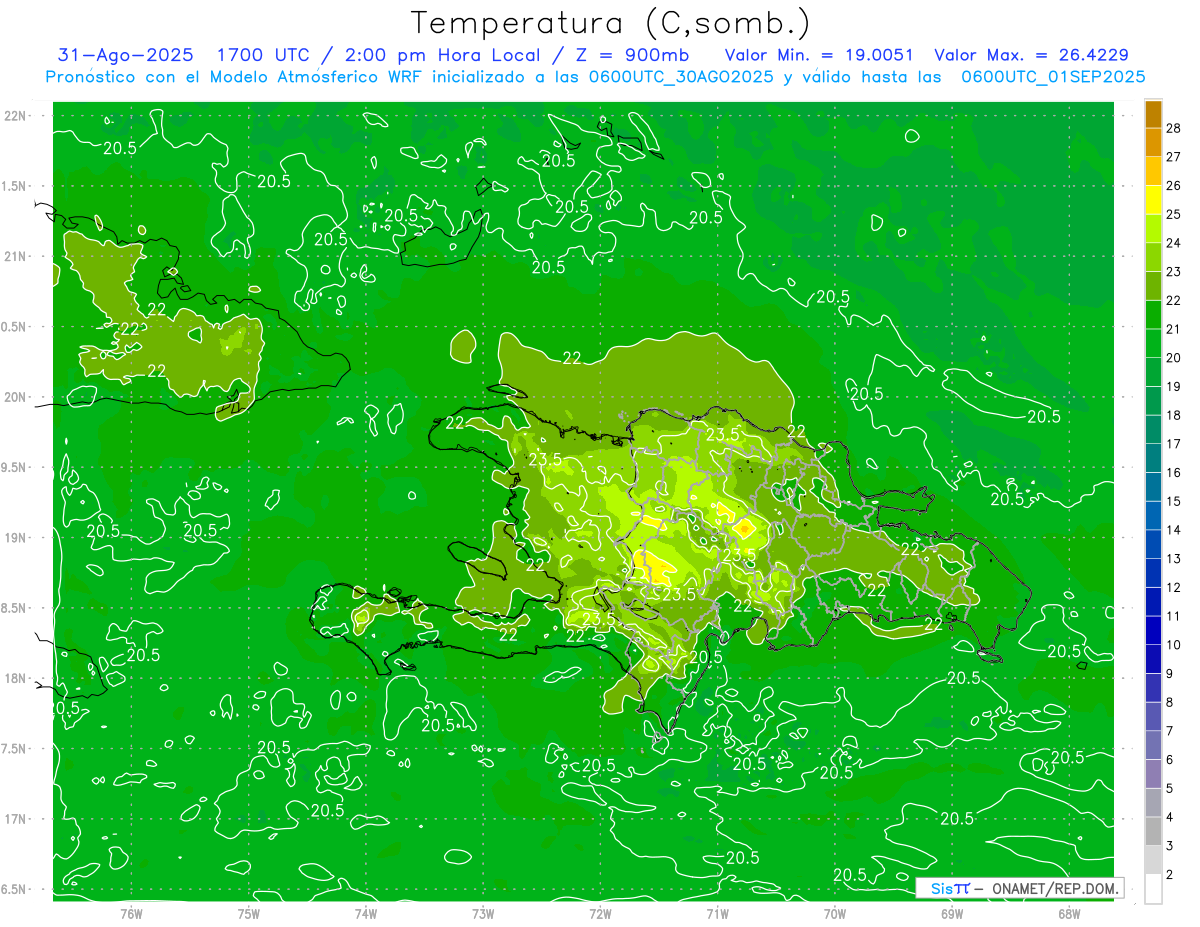Click the 70W longitude axis label

coord(834,913)
